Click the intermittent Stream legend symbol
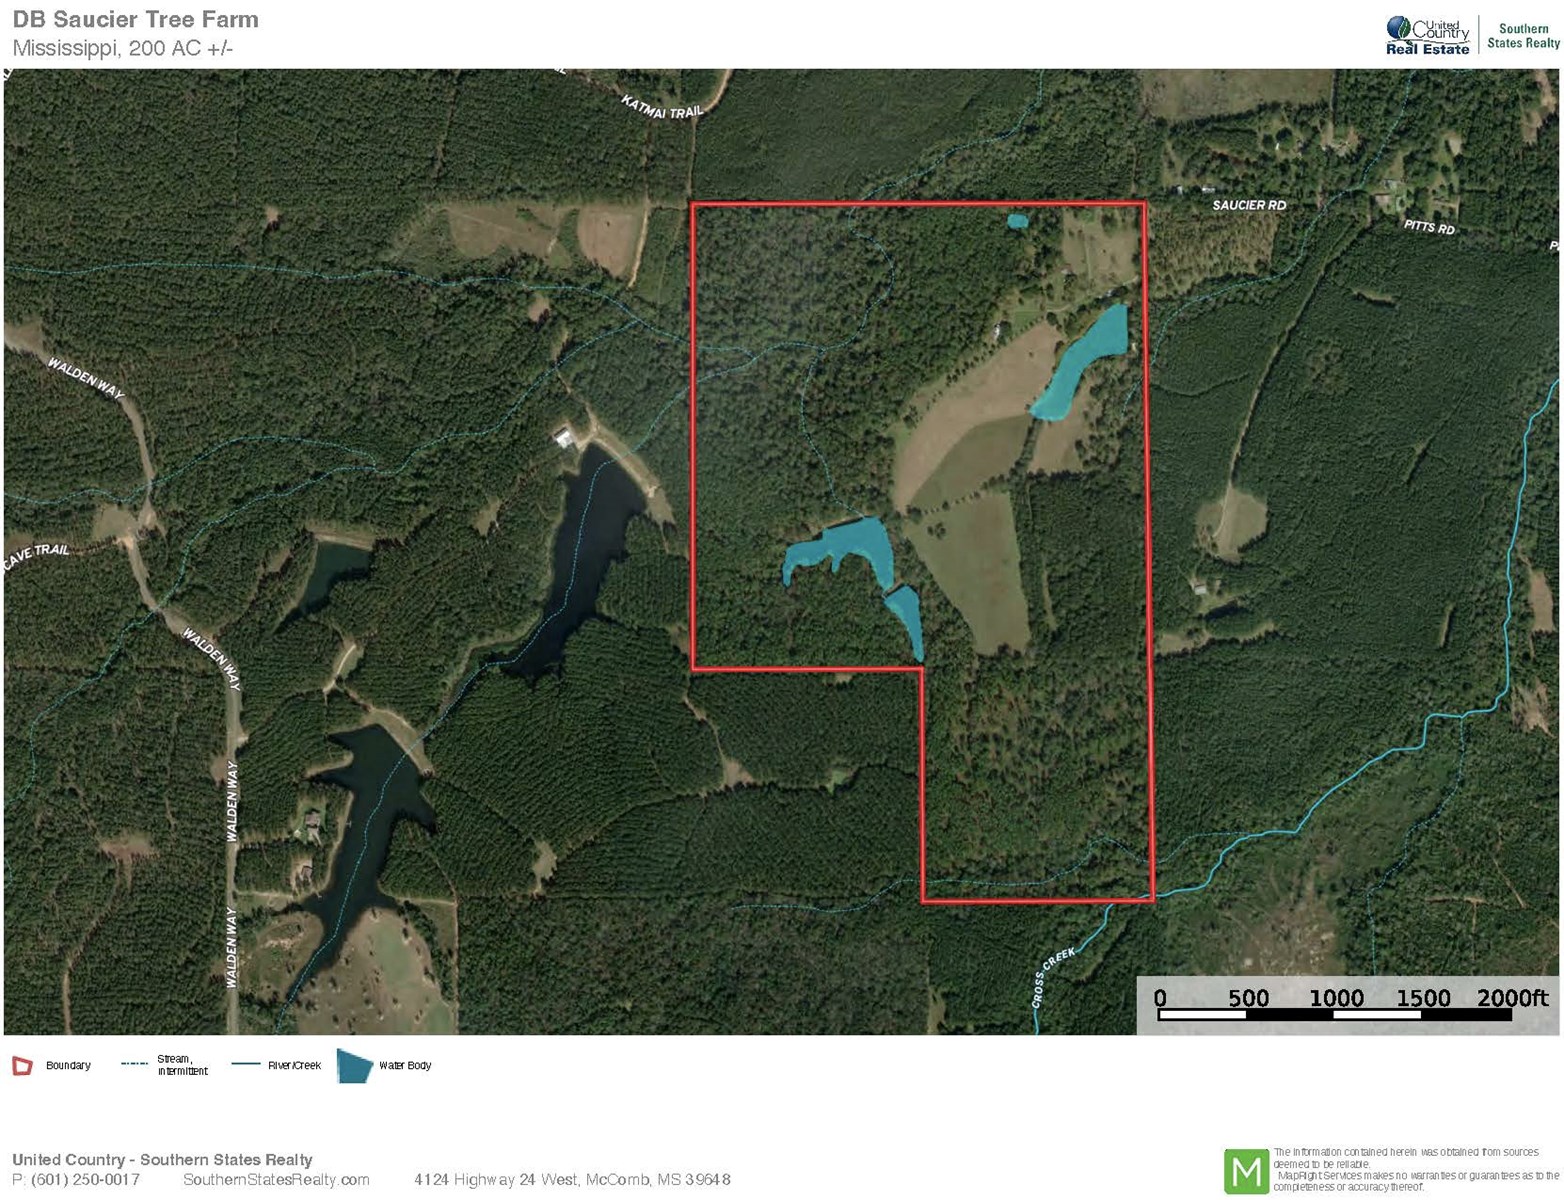The height and width of the screenshot is (1200, 1564). (135, 1064)
